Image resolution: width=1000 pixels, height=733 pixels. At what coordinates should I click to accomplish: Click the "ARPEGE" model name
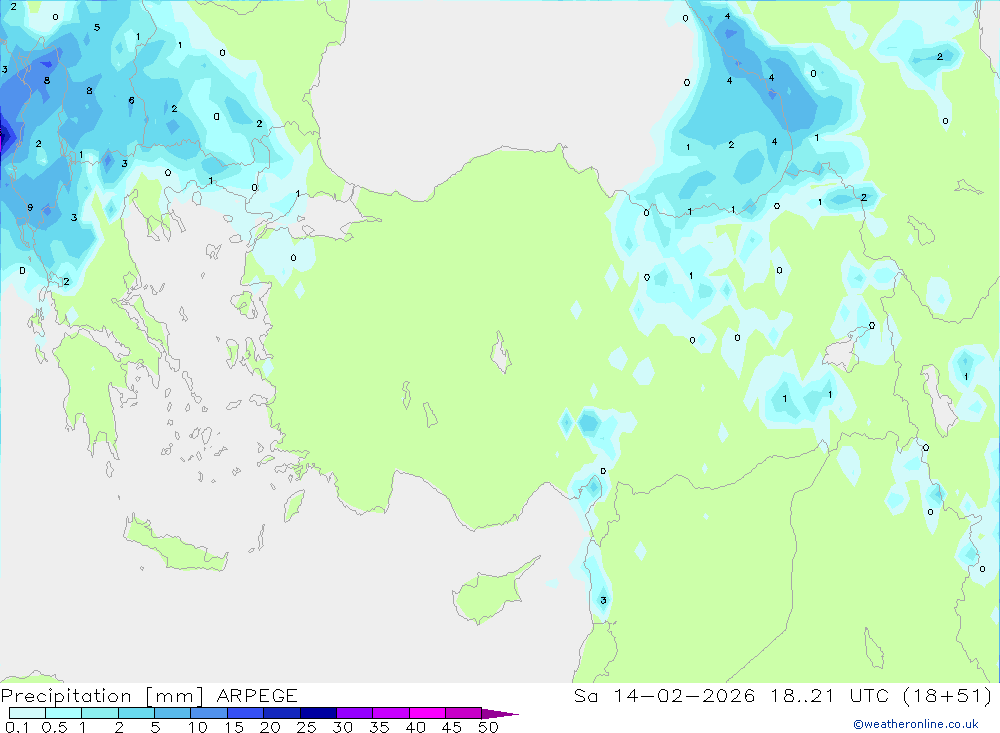(x=257, y=696)
